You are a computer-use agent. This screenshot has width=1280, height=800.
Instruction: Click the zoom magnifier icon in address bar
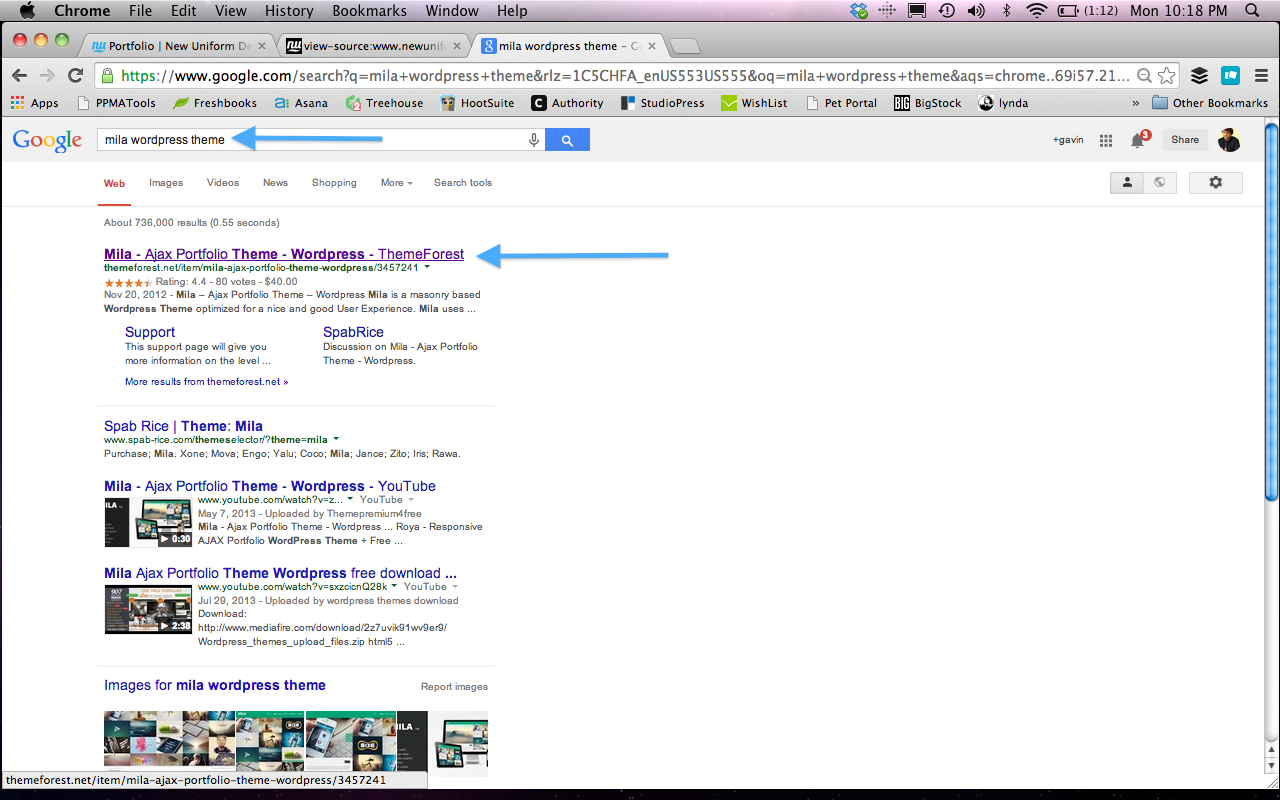coord(1144,76)
